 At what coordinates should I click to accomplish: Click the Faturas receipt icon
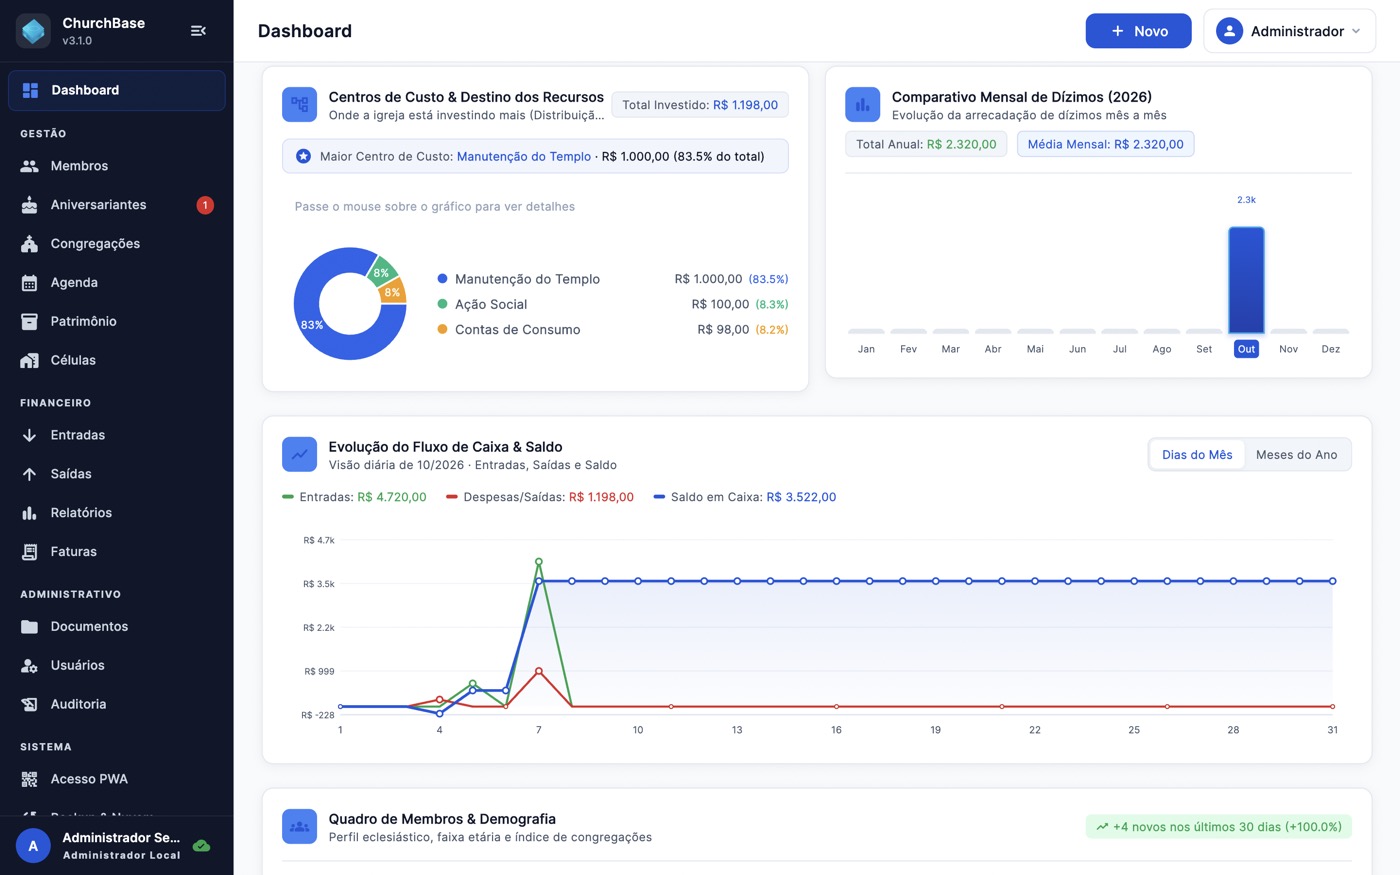30,552
